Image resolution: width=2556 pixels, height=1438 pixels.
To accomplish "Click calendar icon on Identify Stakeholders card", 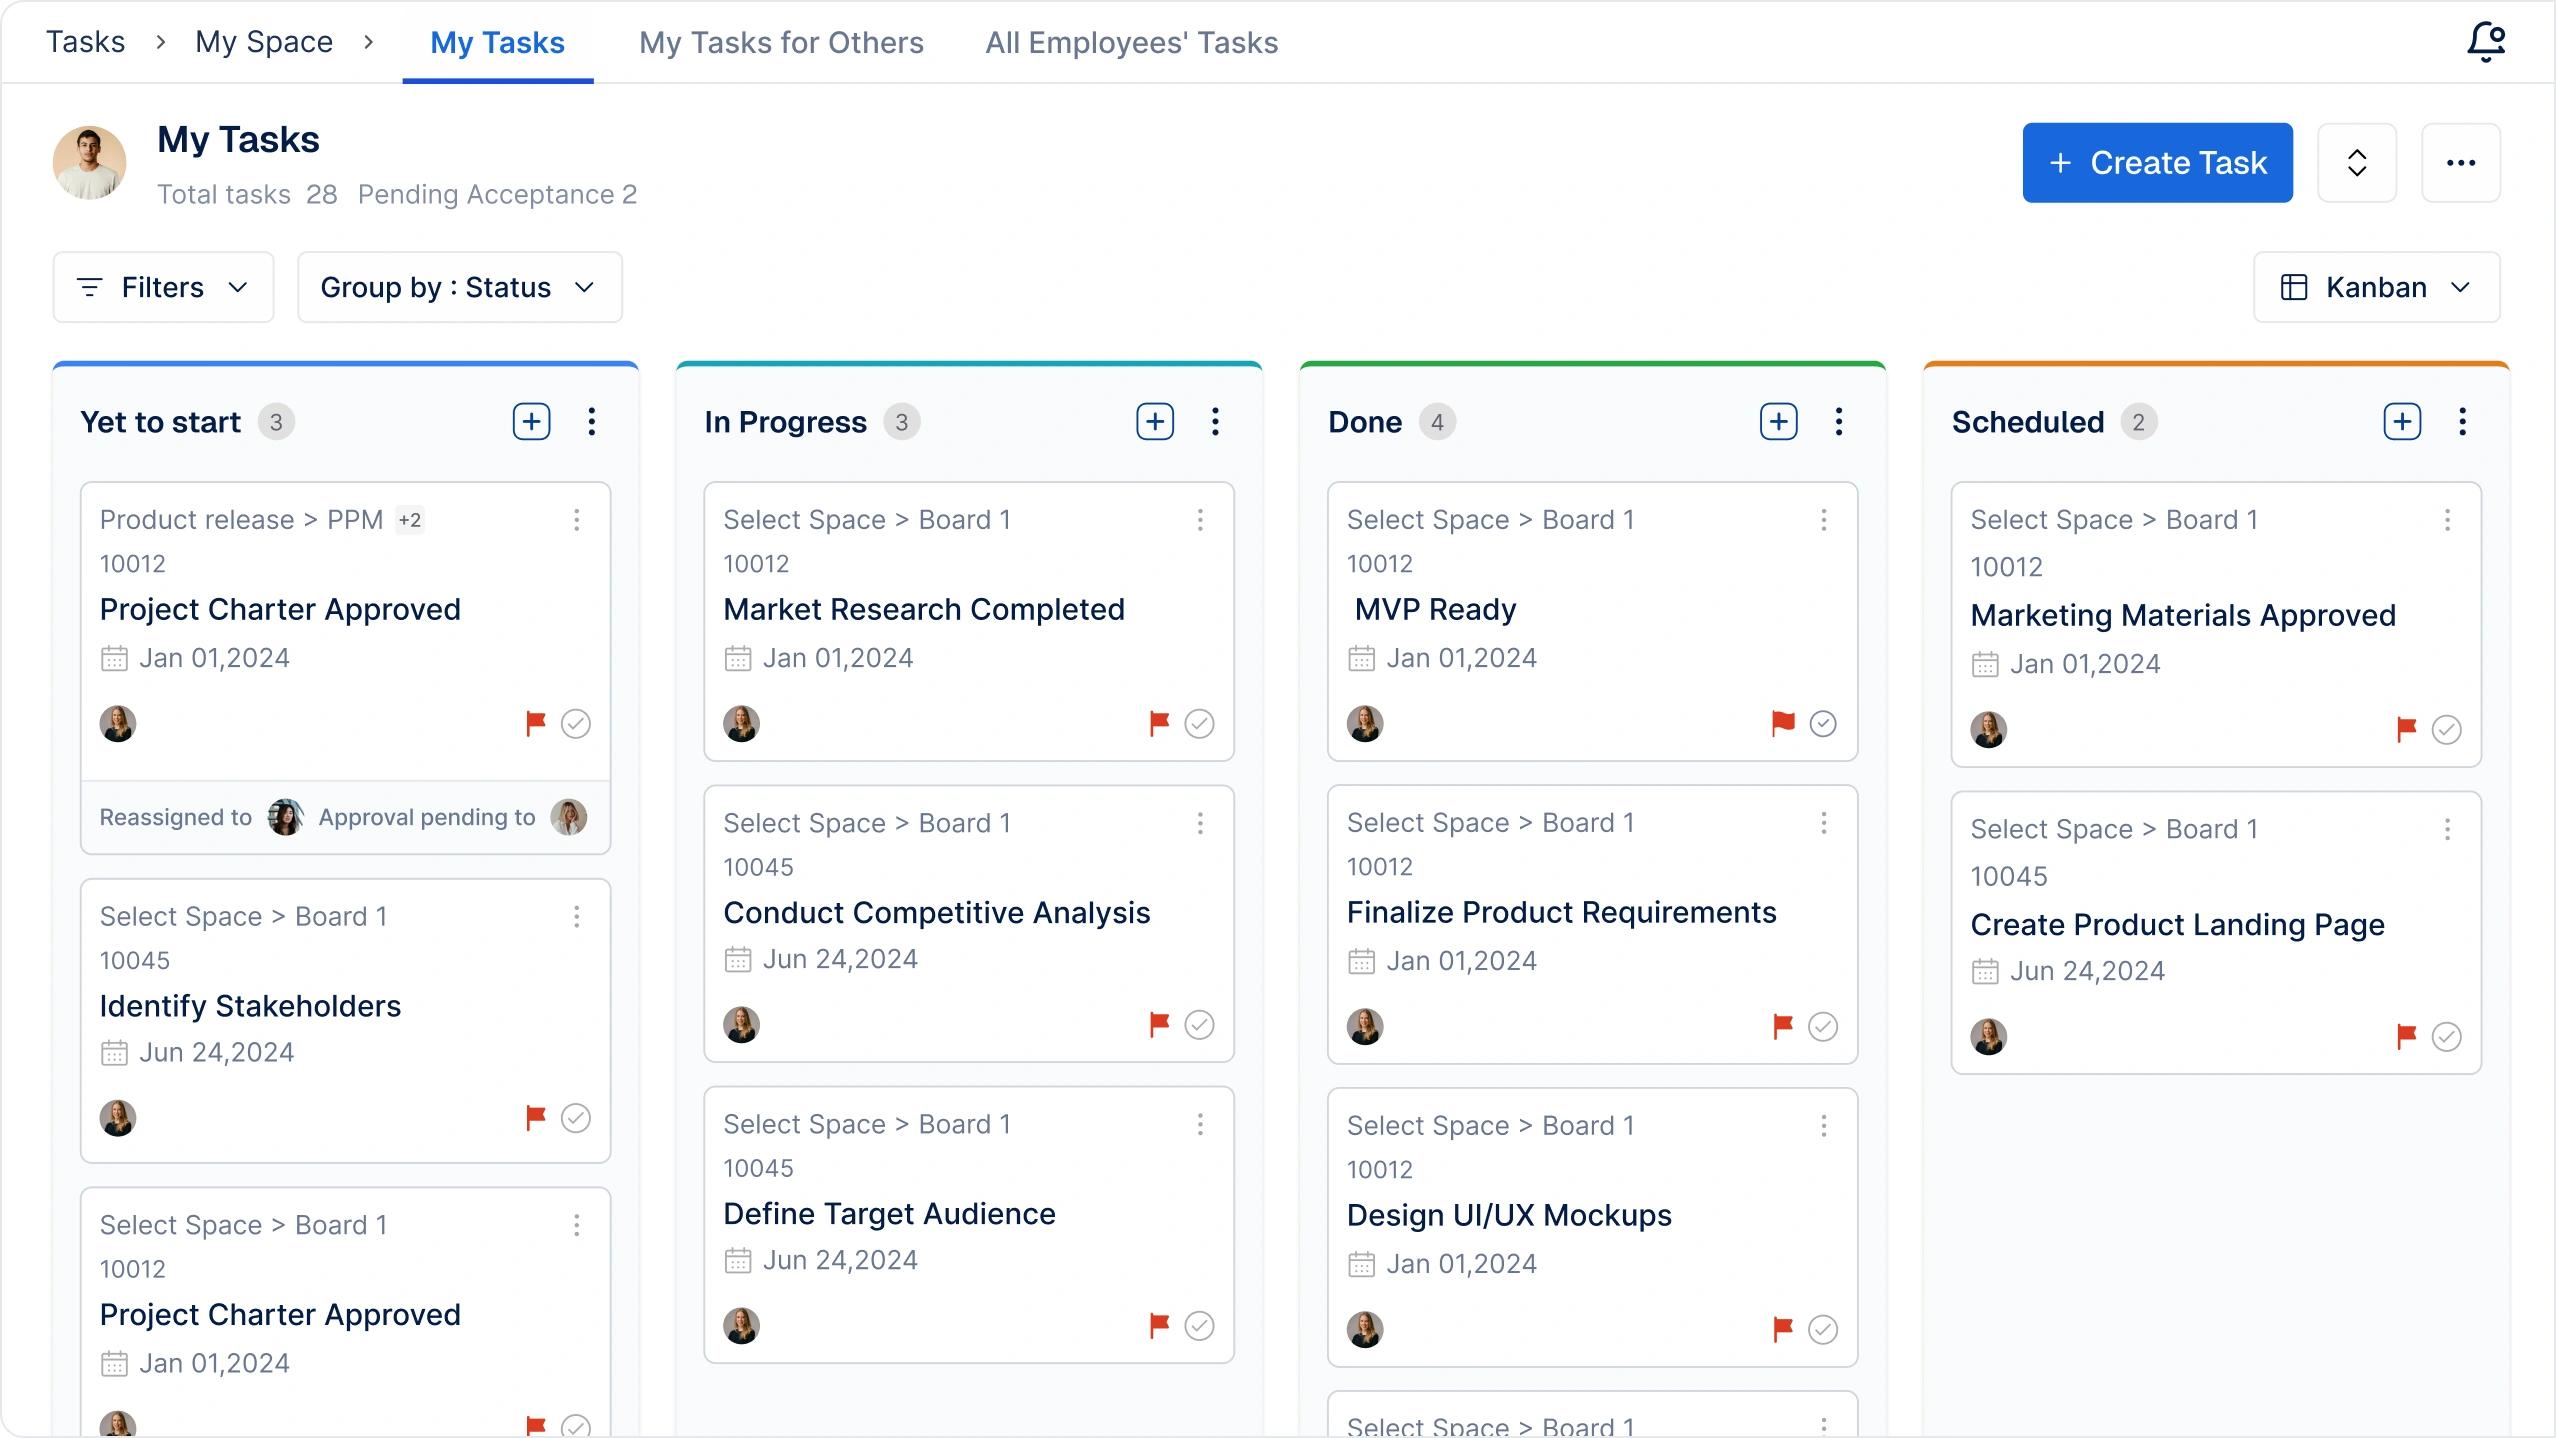I will [114, 1052].
